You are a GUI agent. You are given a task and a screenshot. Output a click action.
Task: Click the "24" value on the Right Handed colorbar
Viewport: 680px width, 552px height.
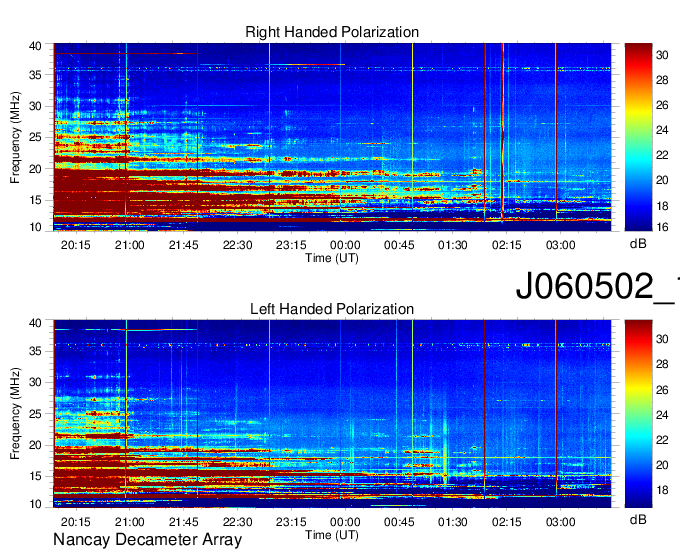tap(662, 130)
